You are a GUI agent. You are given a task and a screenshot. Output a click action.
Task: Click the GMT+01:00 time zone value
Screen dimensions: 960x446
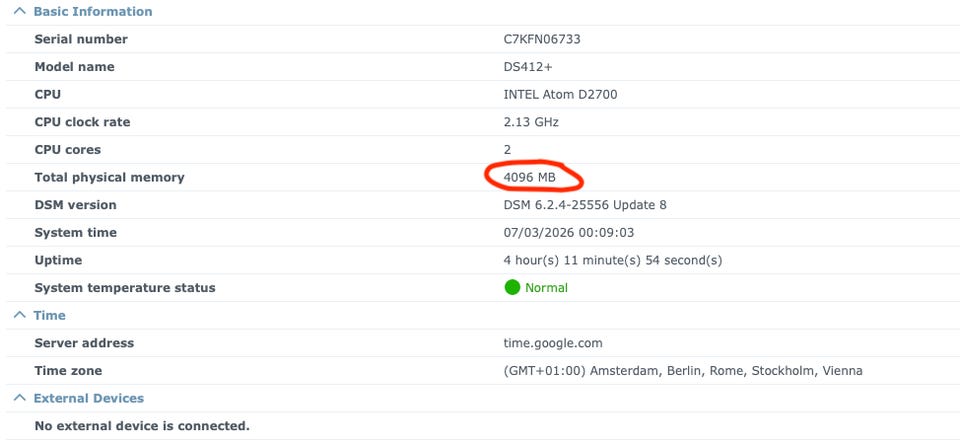pyautogui.click(x=683, y=371)
